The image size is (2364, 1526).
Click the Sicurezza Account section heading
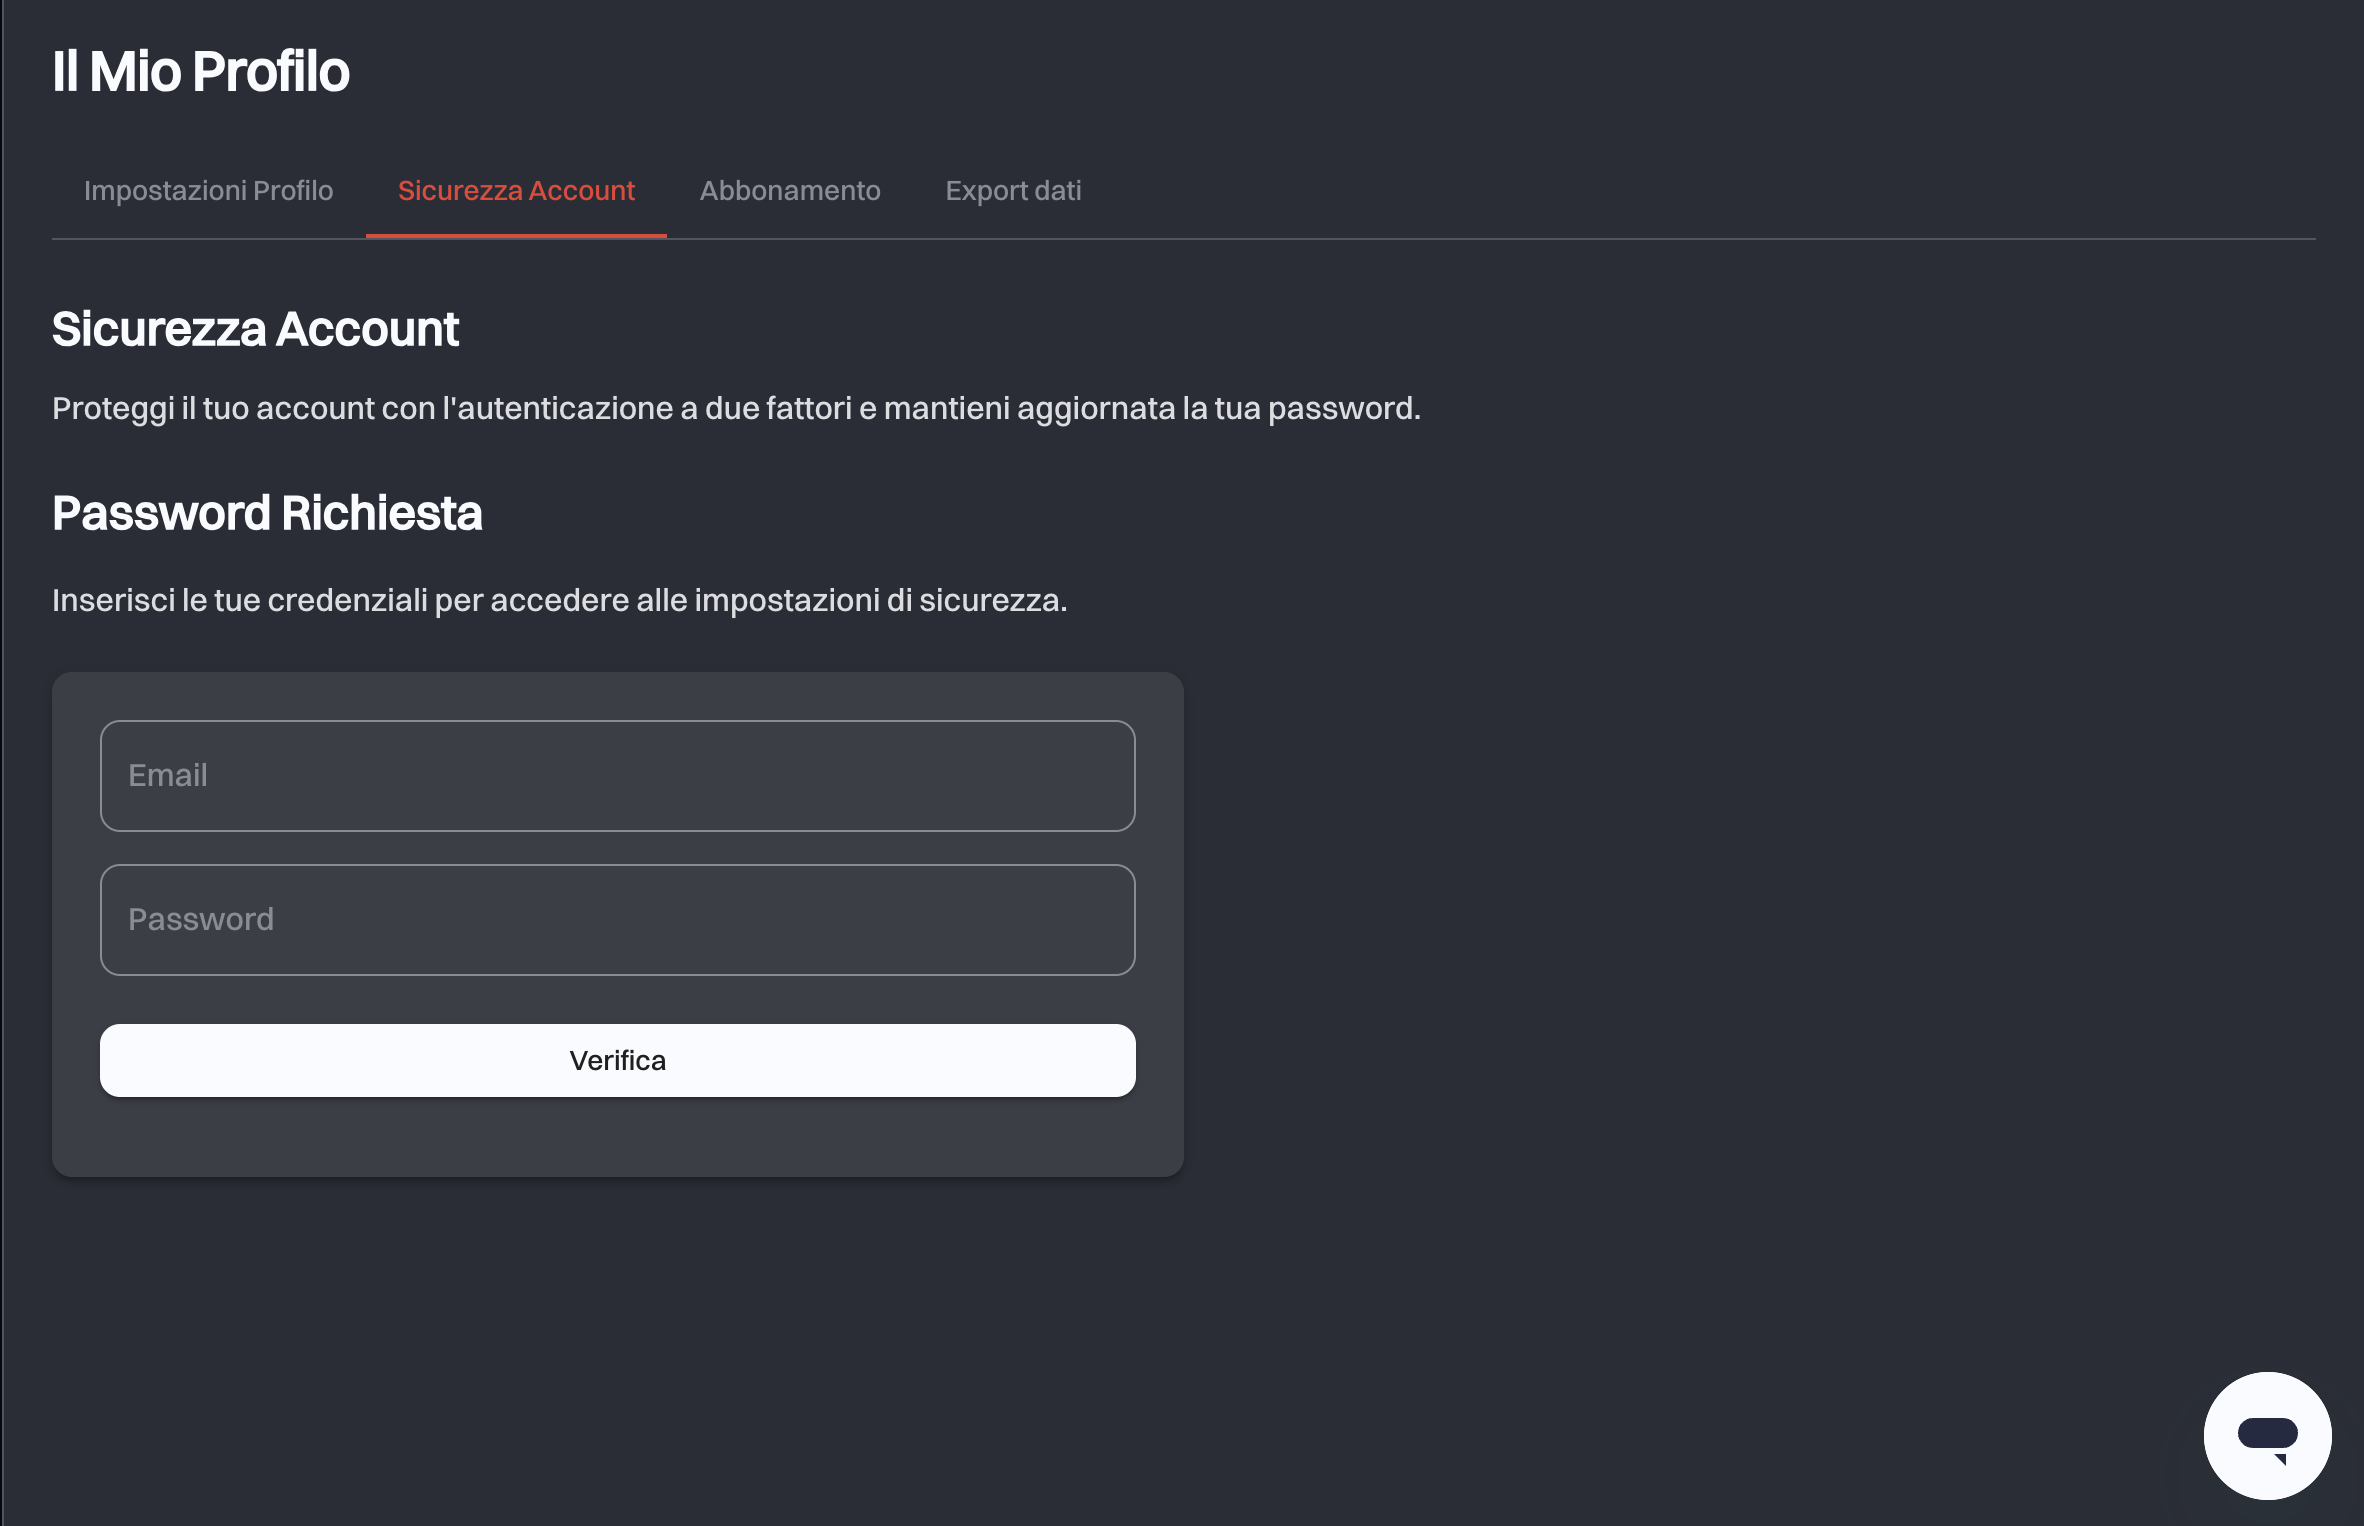(x=255, y=329)
